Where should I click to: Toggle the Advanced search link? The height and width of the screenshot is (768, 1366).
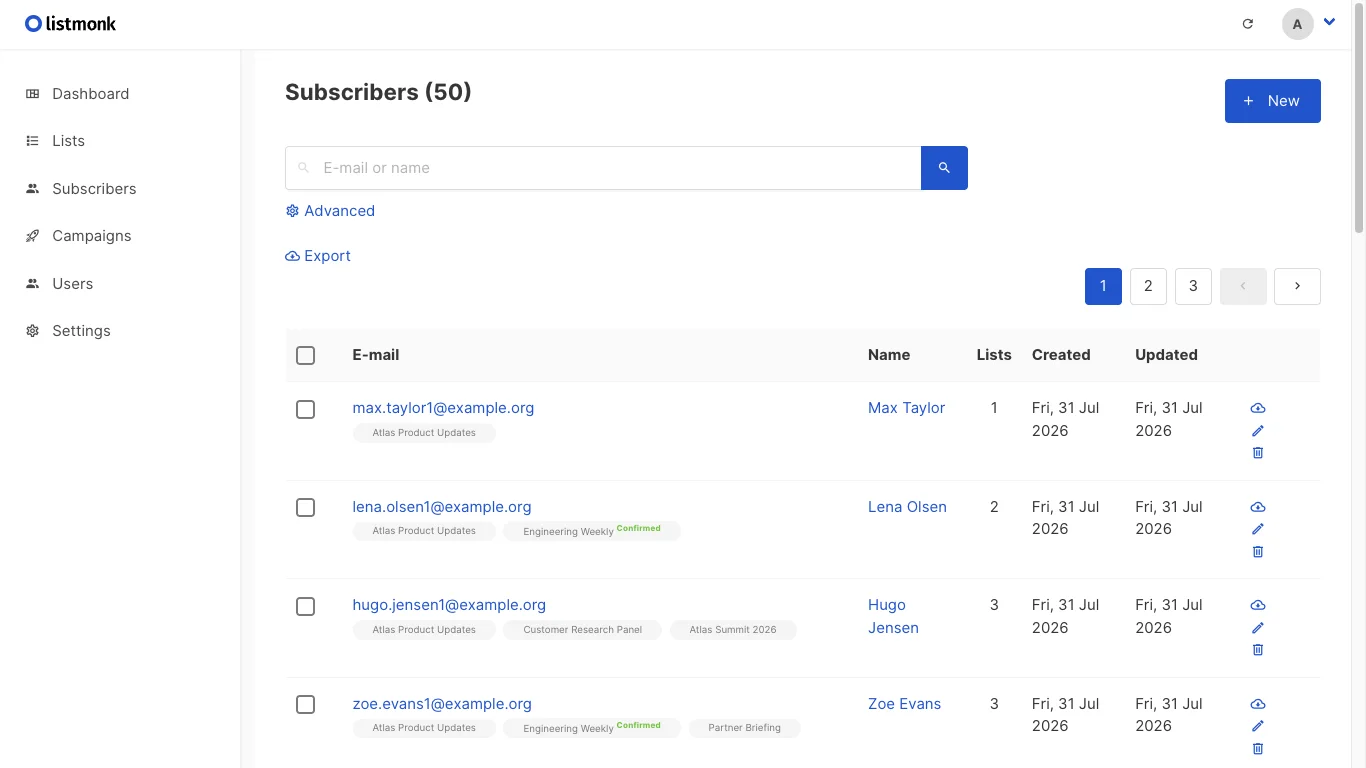coord(330,211)
